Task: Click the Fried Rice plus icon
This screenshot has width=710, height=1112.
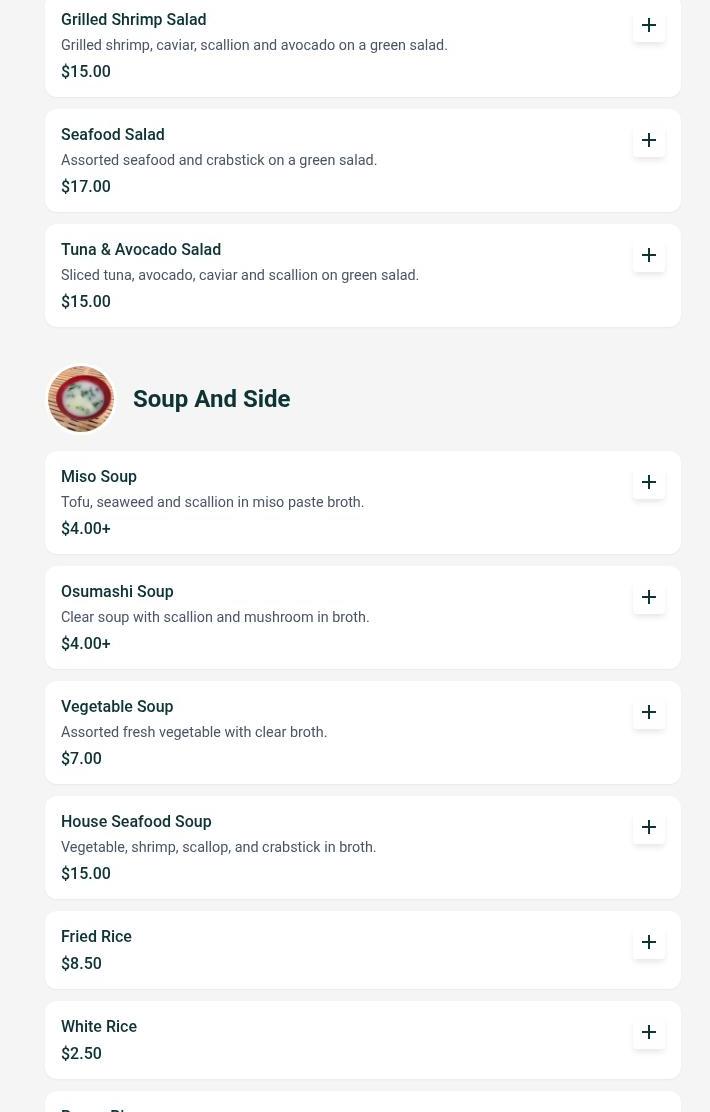Action: coord(649,942)
